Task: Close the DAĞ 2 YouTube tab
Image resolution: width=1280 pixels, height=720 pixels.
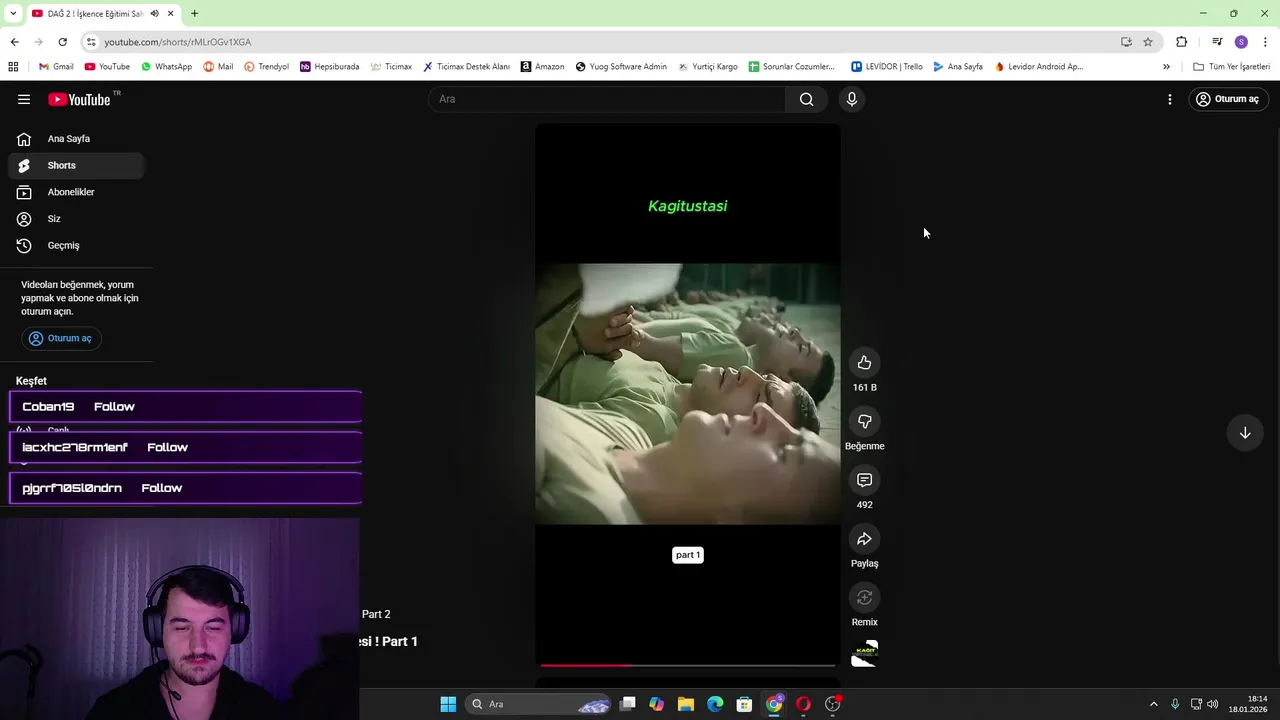Action: 171,13
